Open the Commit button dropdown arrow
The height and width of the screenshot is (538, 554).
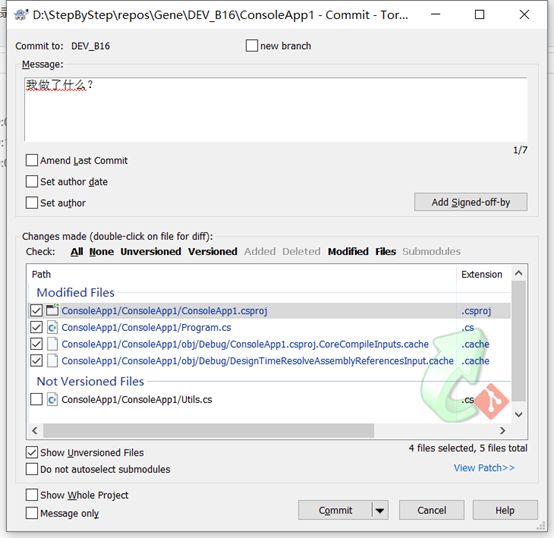point(380,510)
